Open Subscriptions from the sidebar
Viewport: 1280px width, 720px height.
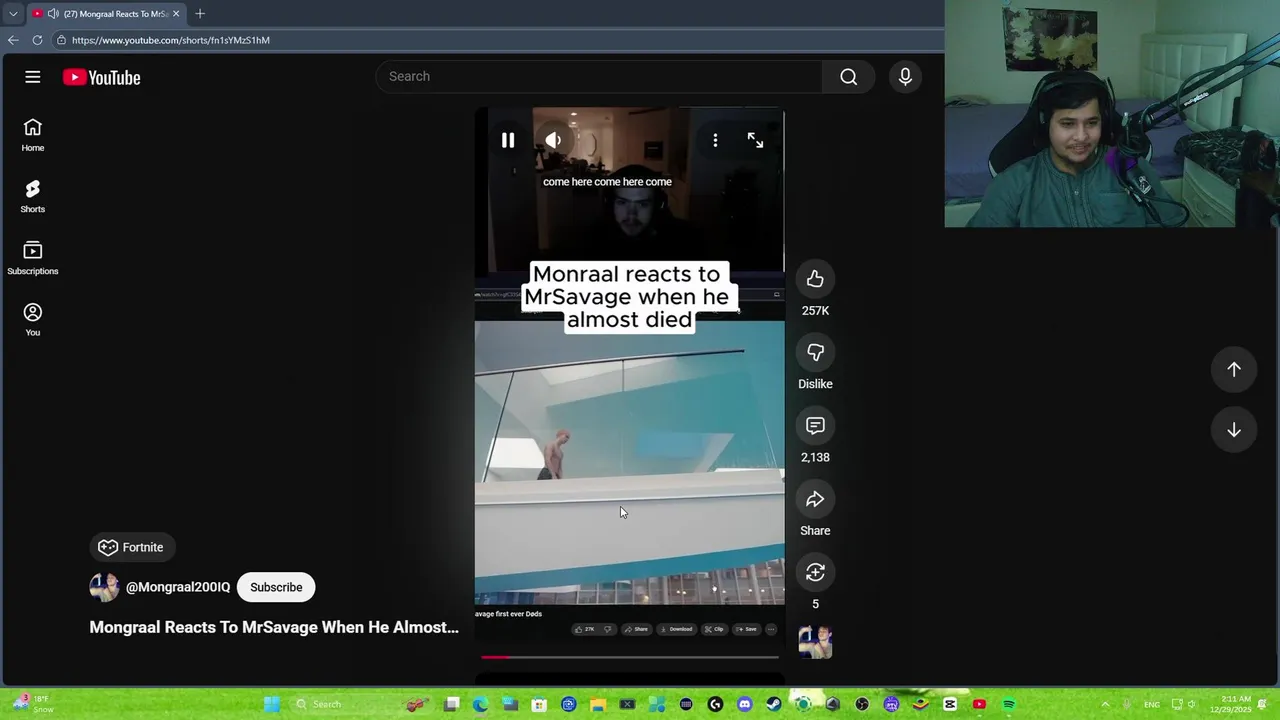coord(33,258)
